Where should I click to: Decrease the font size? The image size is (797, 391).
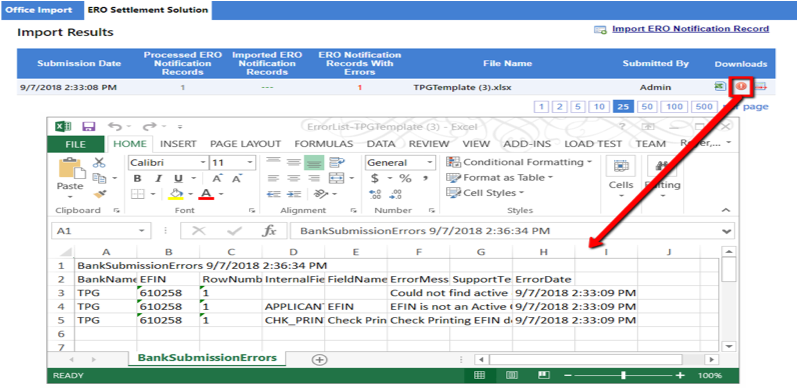(x=236, y=178)
